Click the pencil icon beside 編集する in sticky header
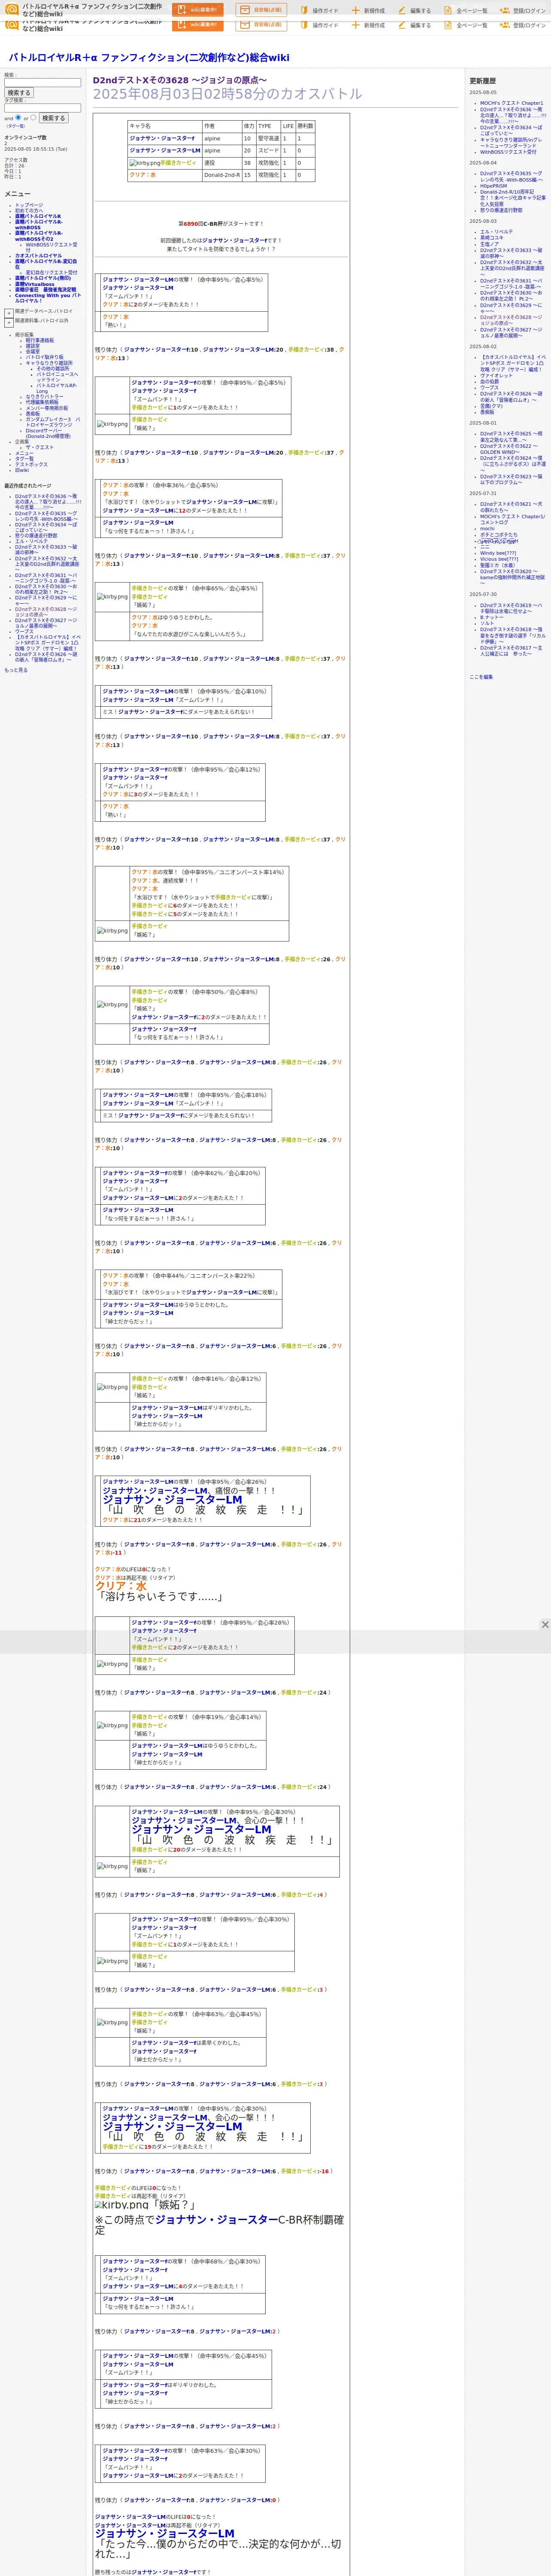The width and height of the screenshot is (551, 2576). coord(402,10)
